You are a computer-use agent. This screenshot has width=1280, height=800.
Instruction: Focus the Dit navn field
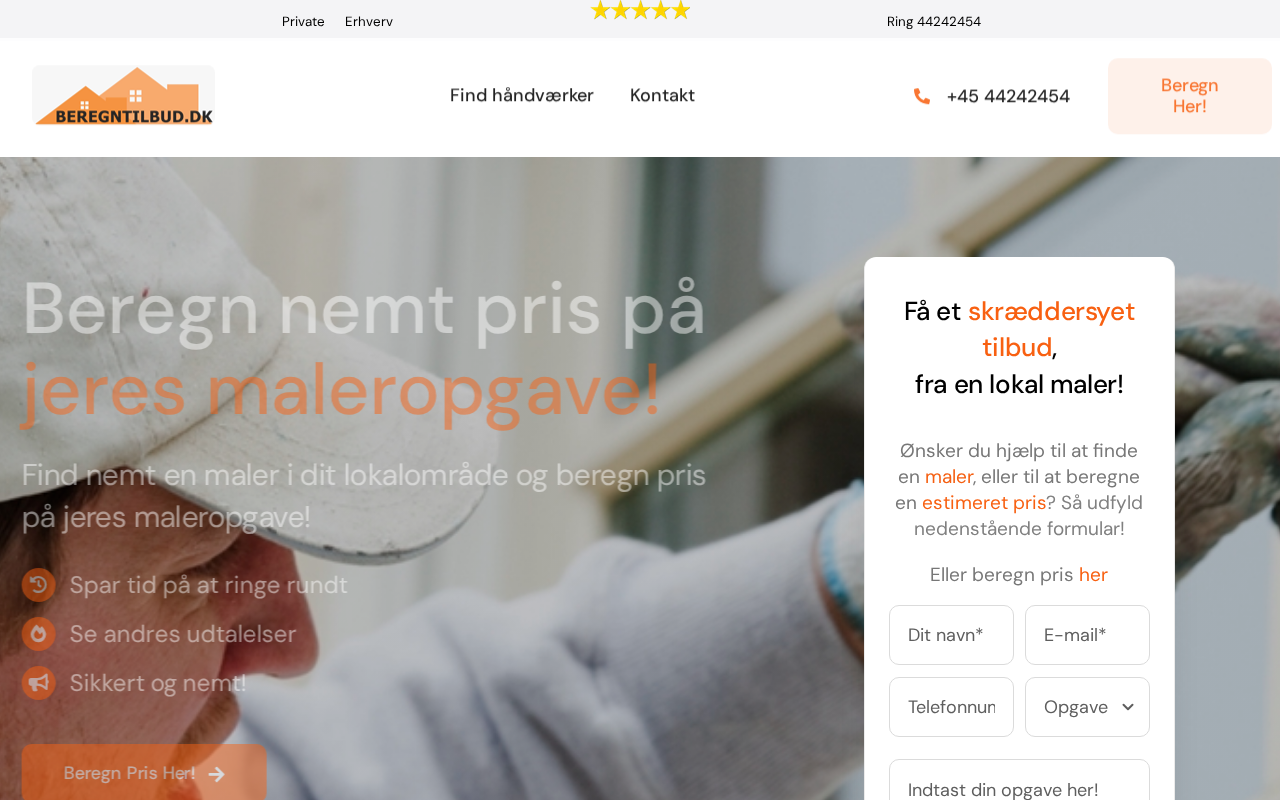tap(951, 635)
